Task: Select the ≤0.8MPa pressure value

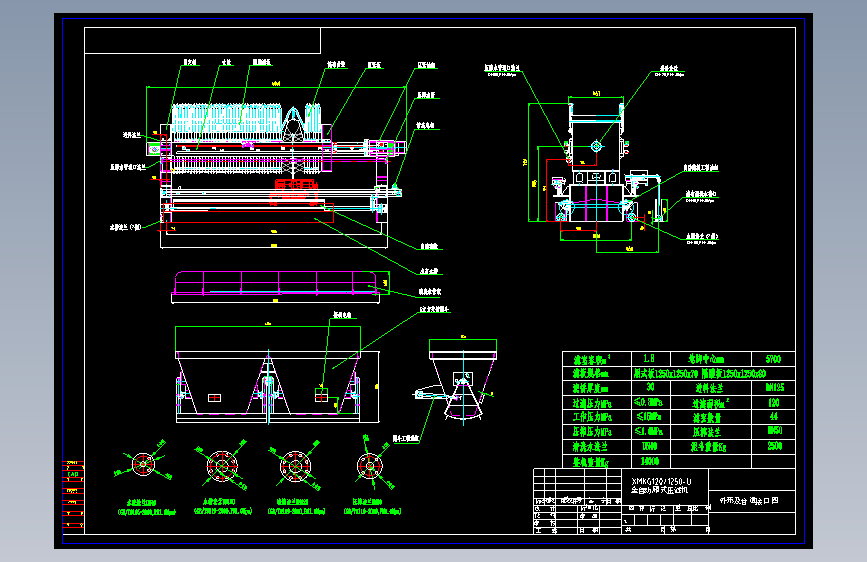Action: pos(649,402)
